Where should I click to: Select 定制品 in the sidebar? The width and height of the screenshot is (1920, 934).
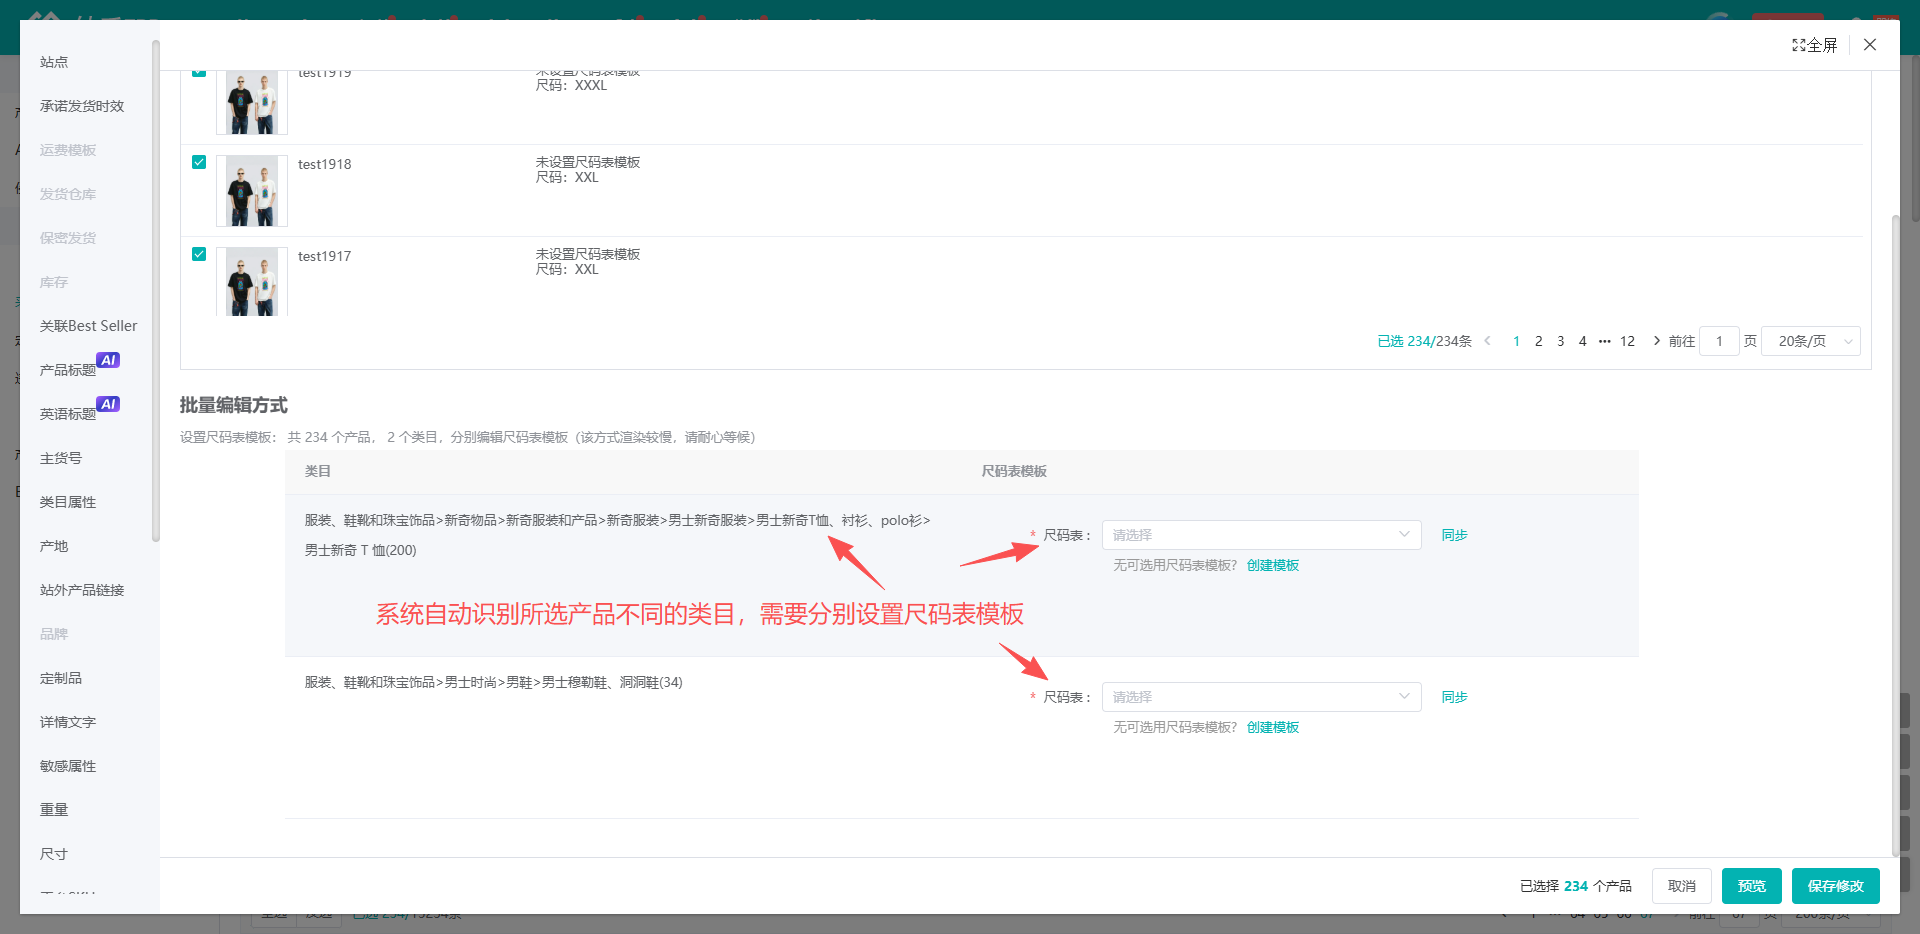pos(61,678)
